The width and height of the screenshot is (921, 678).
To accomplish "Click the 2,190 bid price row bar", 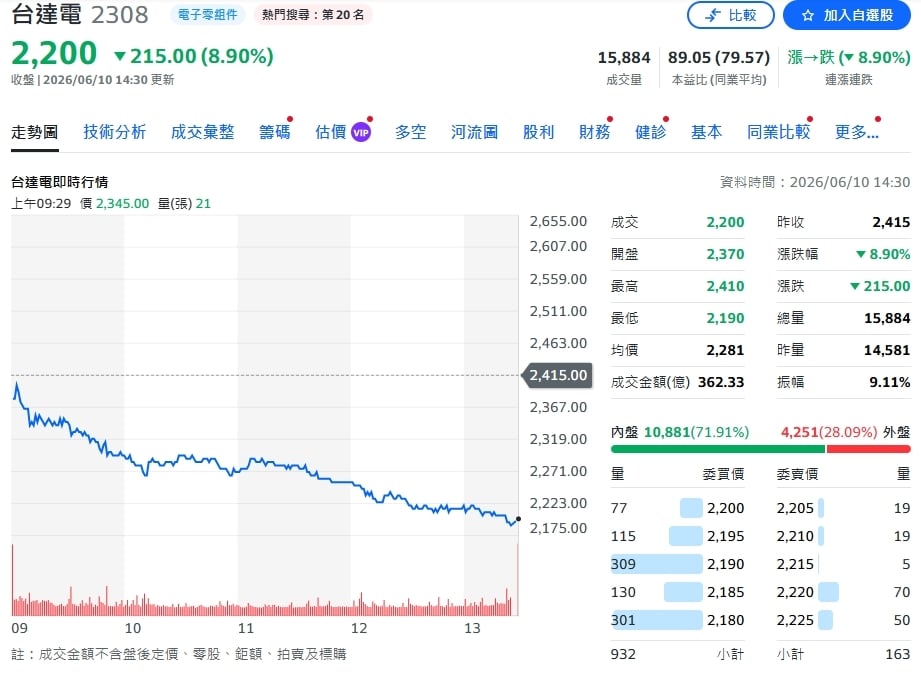I will click(657, 564).
